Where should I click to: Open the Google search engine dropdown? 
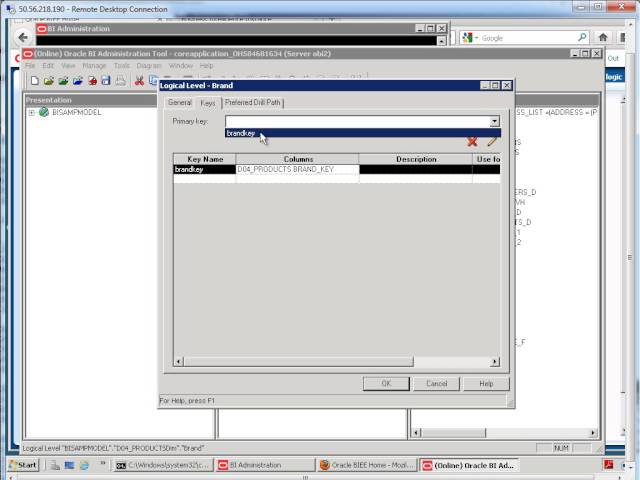tap(476, 38)
